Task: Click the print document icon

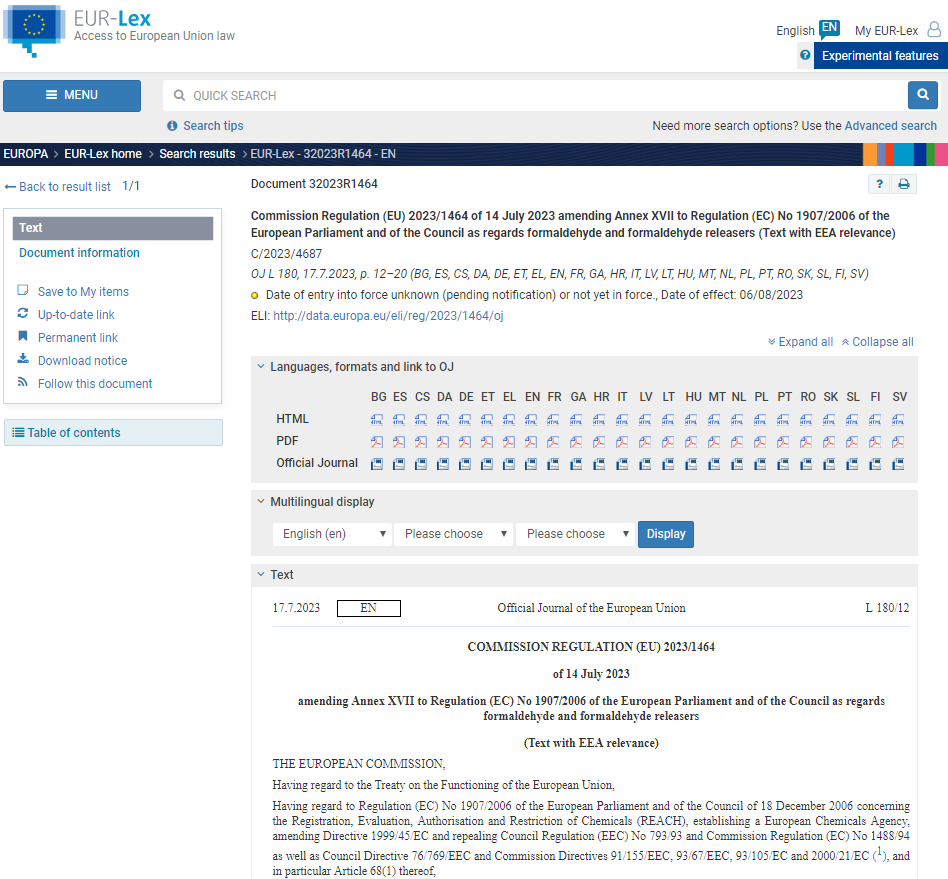Action: click(904, 184)
